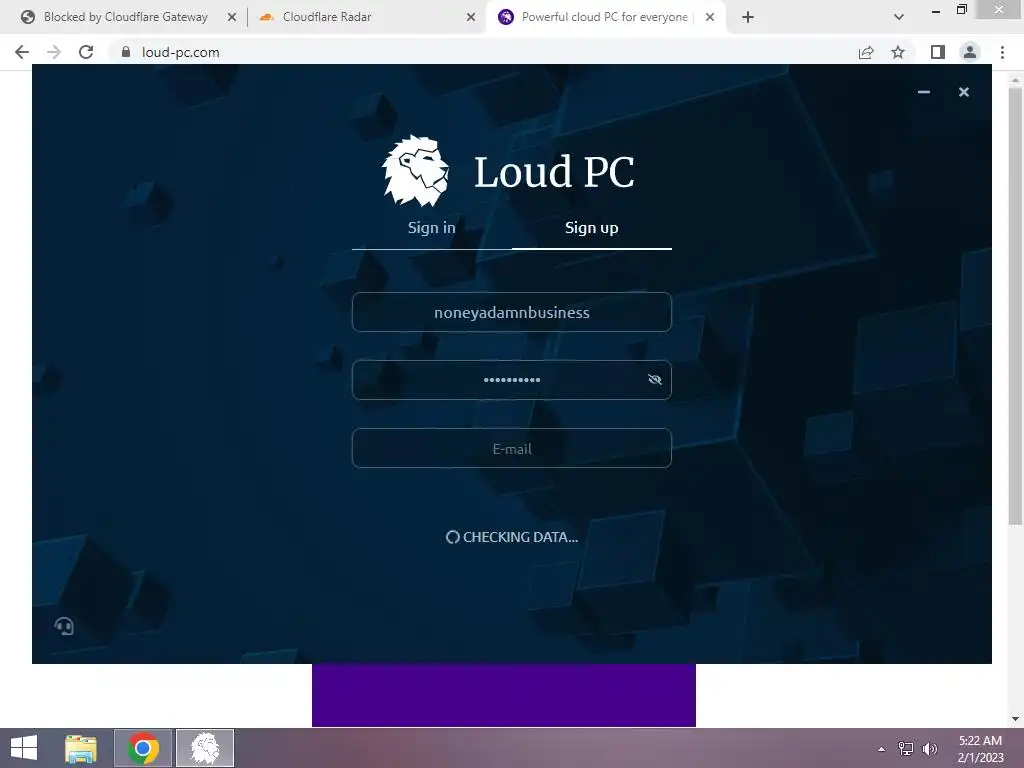Close the Loud PC app window

coord(964,92)
